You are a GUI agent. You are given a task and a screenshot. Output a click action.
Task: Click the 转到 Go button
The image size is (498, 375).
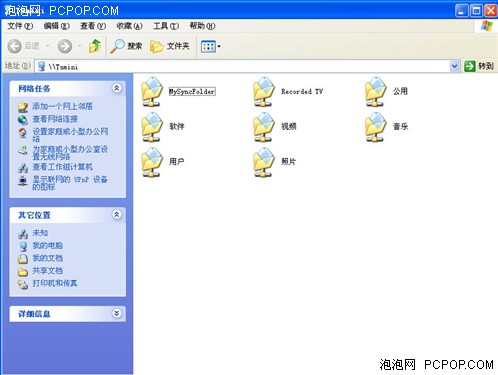pos(479,66)
